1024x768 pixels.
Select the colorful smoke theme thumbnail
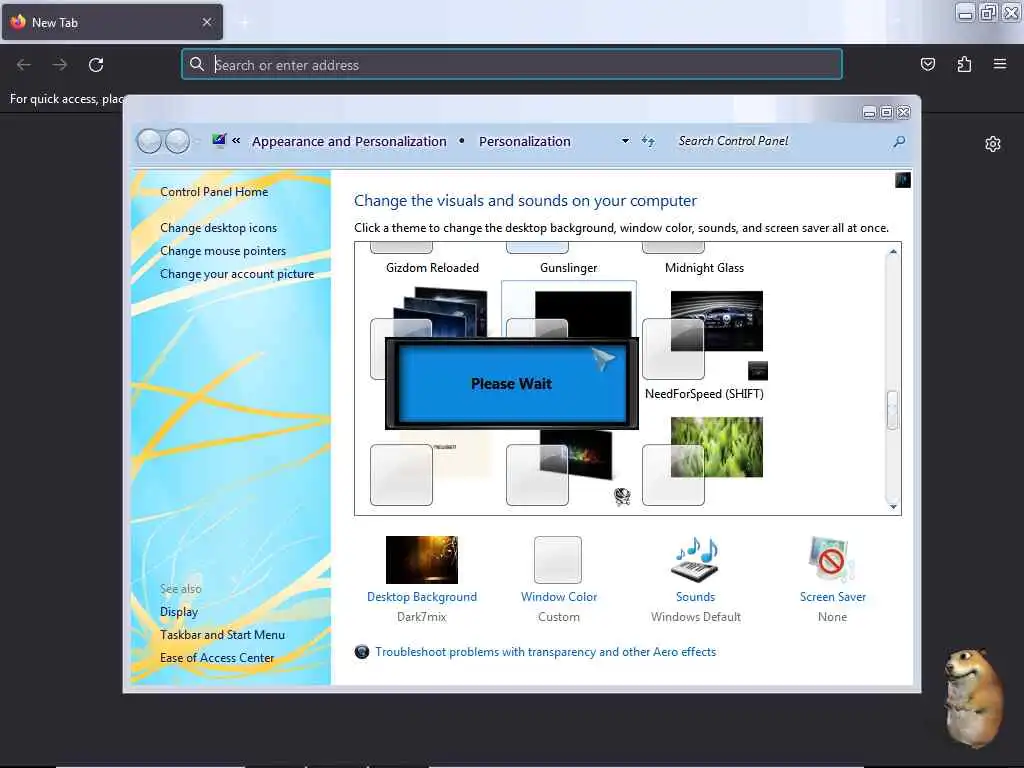(x=576, y=455)
